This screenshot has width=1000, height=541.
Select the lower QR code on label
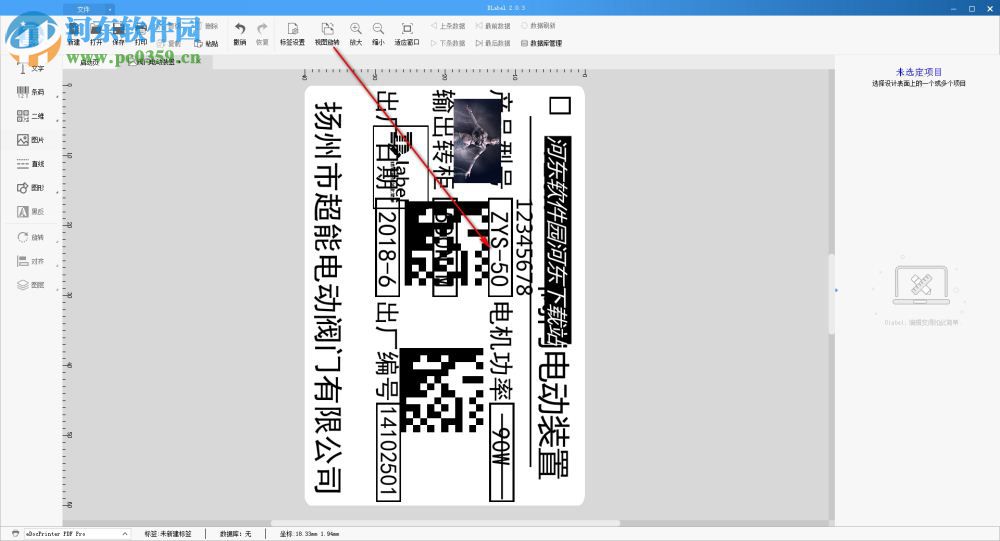point(442,390)
